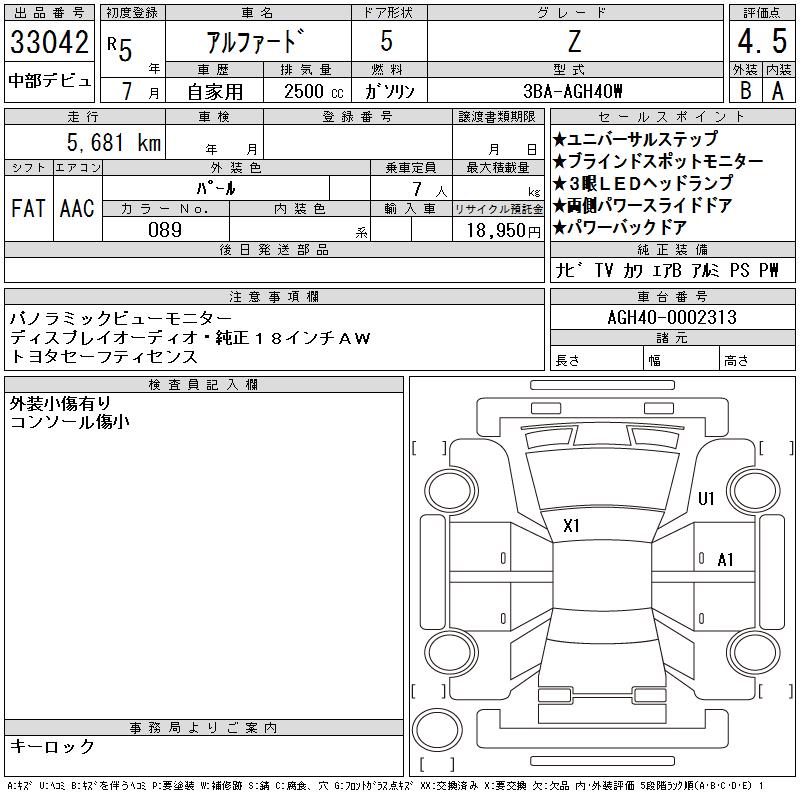Screen dimensions: 800x800
Task: Click the パワーバックドア sales point line
Action: [619, 227]
